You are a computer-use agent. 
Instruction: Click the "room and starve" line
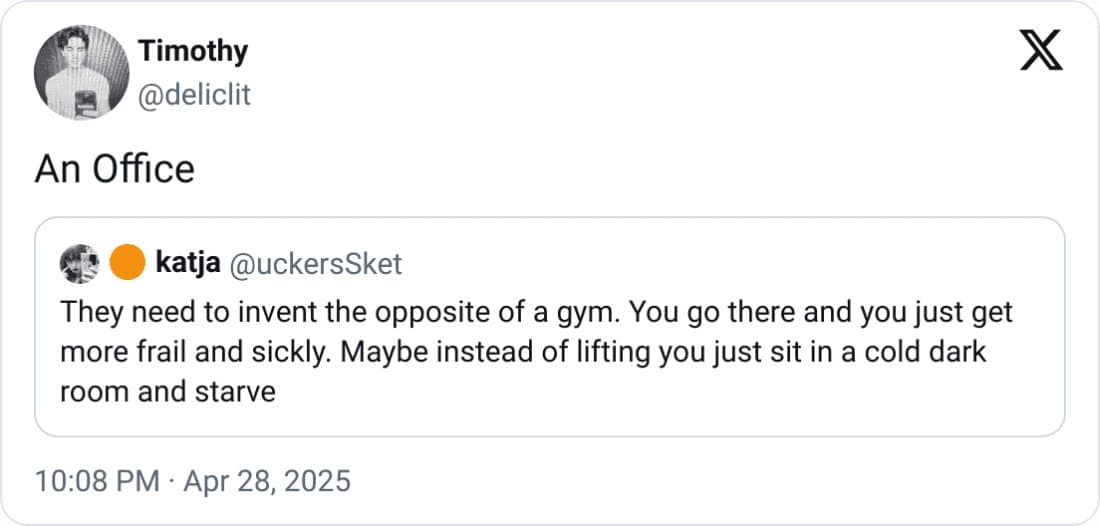click(167, 391)
